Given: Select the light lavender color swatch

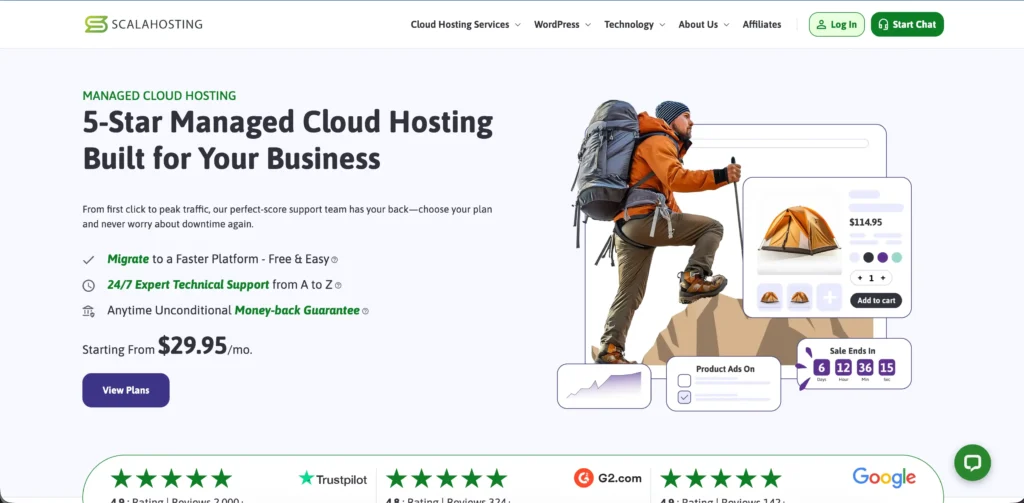Looking at the screenshot, I should (854, 257).
